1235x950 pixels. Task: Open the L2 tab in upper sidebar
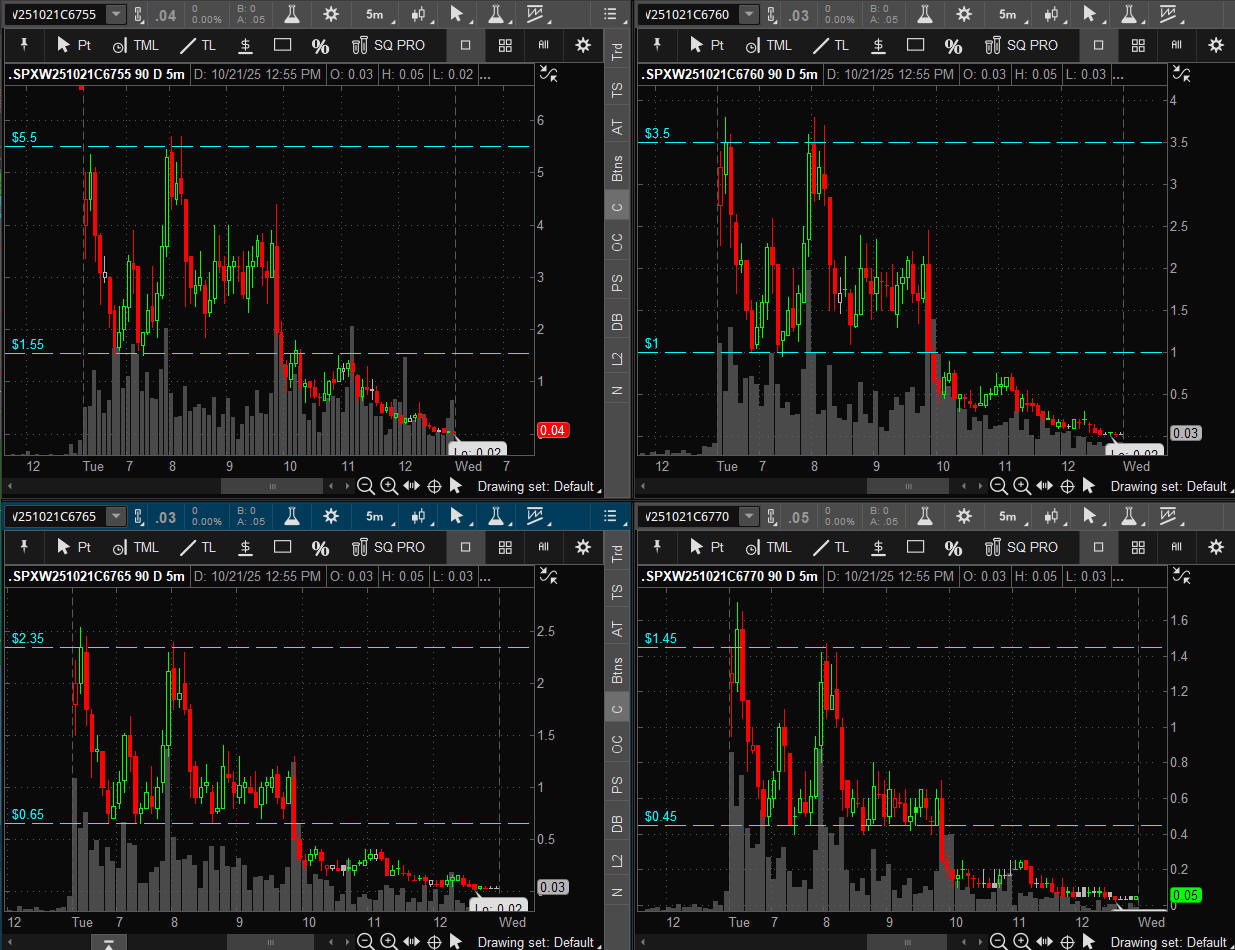pyautogui.click(x=617, y=358)
